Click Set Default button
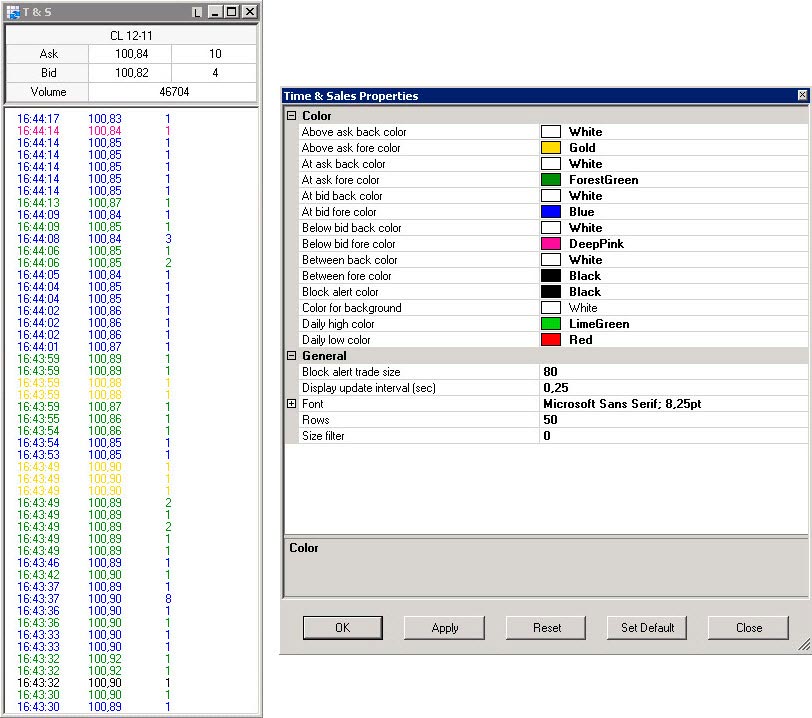Screen dimensions: 812x718 [x=647, y=628]
